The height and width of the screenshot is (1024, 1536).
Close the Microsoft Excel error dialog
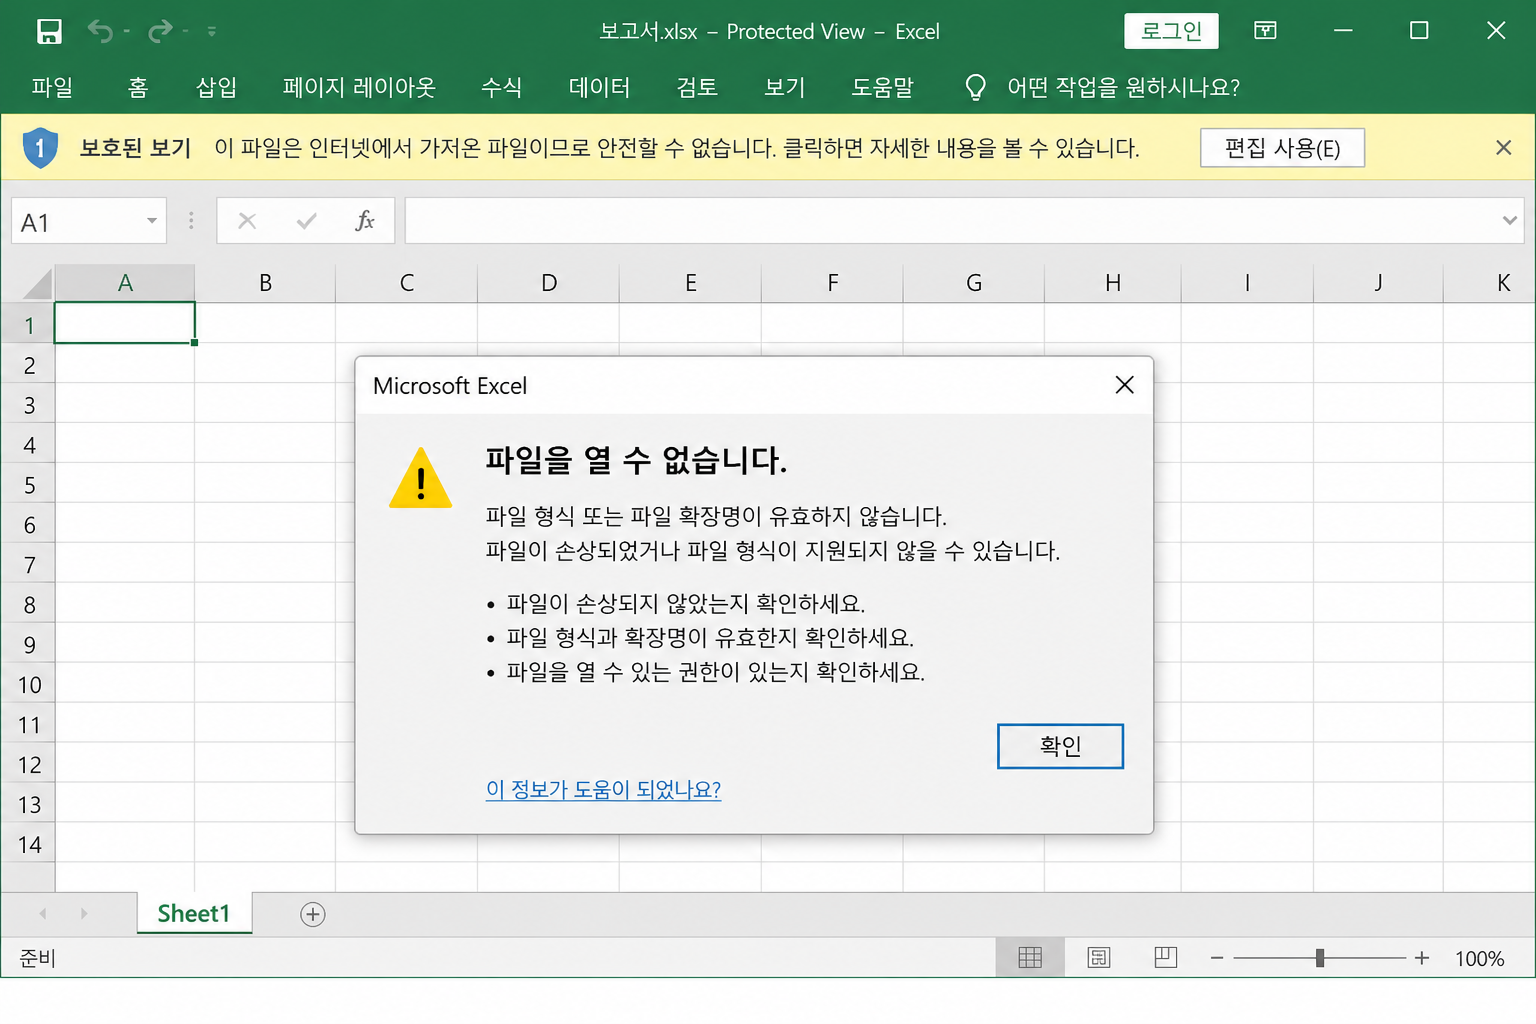tap(1124, 385)
